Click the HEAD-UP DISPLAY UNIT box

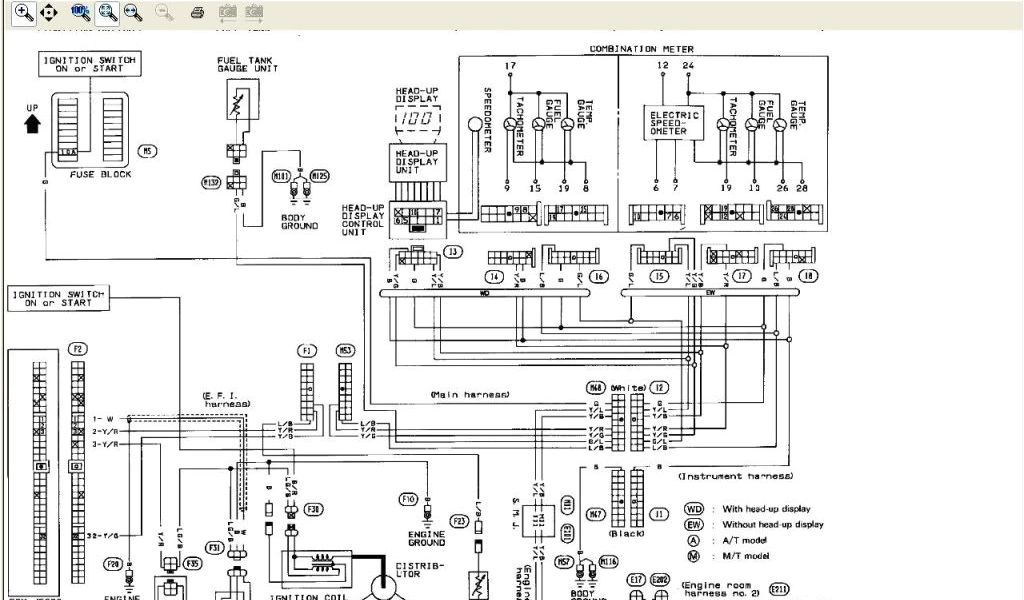pyautogui.click(x=416, y=160)
